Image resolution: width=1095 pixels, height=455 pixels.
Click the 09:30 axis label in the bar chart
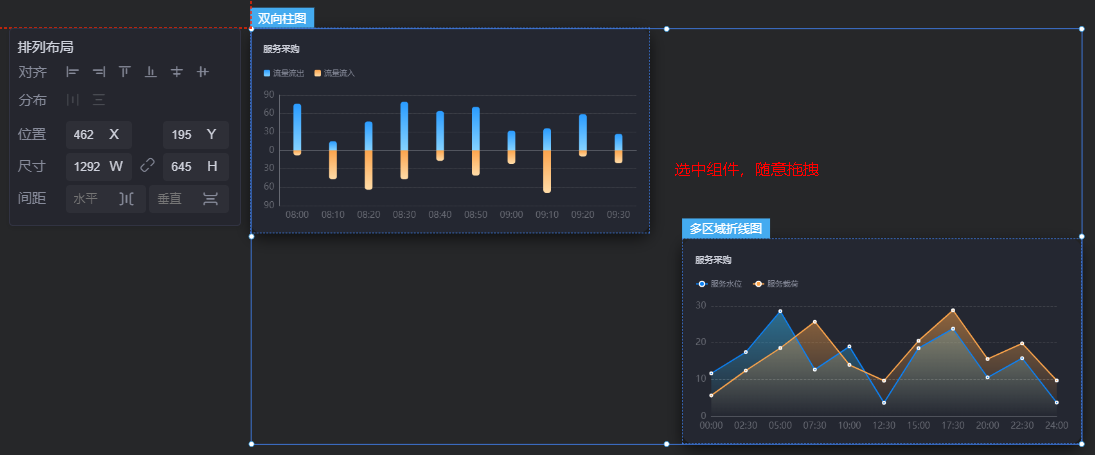coord(618,214)
